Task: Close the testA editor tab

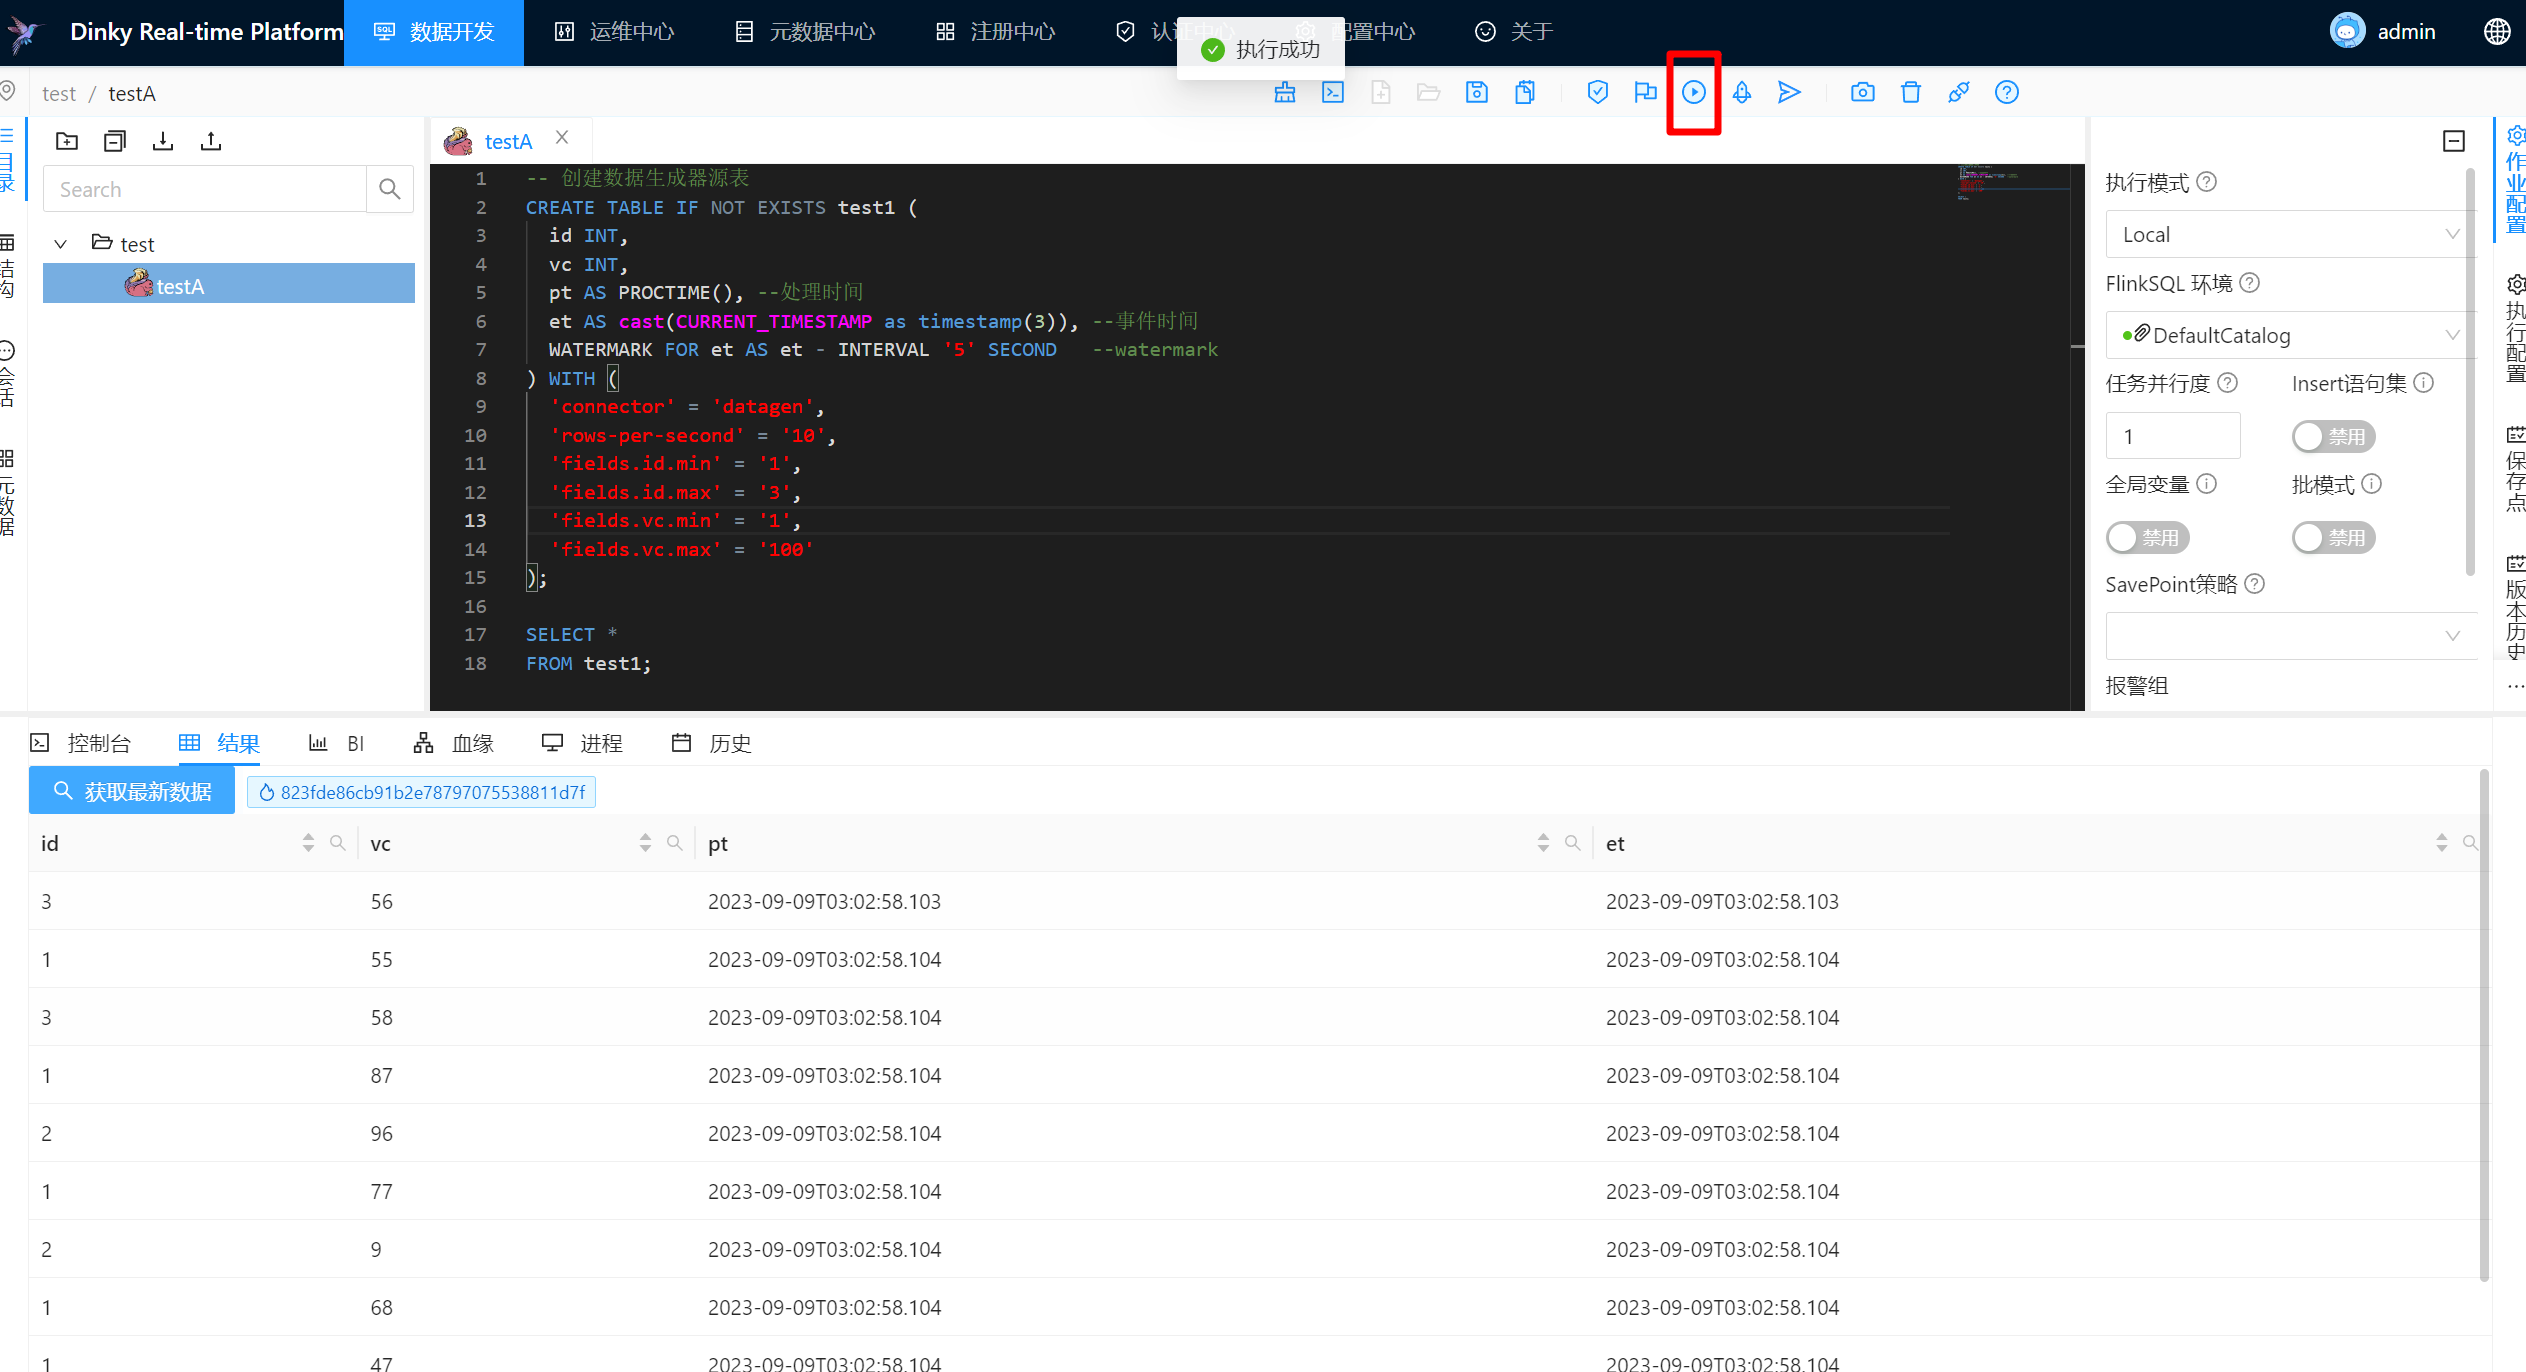Action: 562,138
